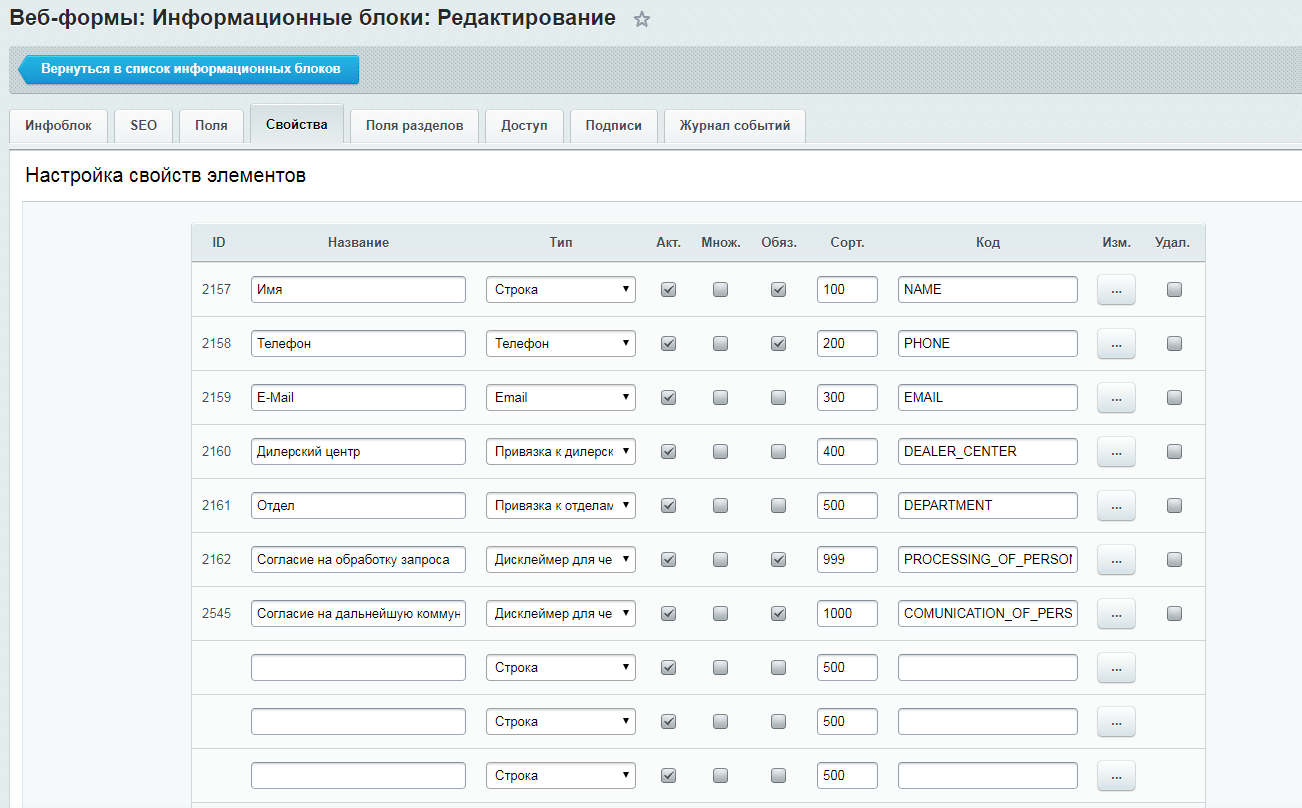
Task: Open edit dialog for property 2545
Action: pos(1116,613)
